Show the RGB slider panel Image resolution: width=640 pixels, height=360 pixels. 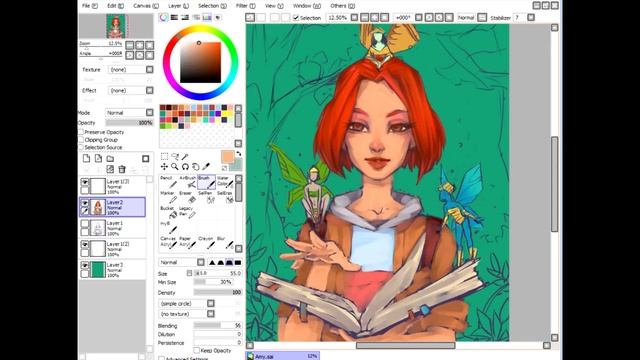[x=174, y=18]
